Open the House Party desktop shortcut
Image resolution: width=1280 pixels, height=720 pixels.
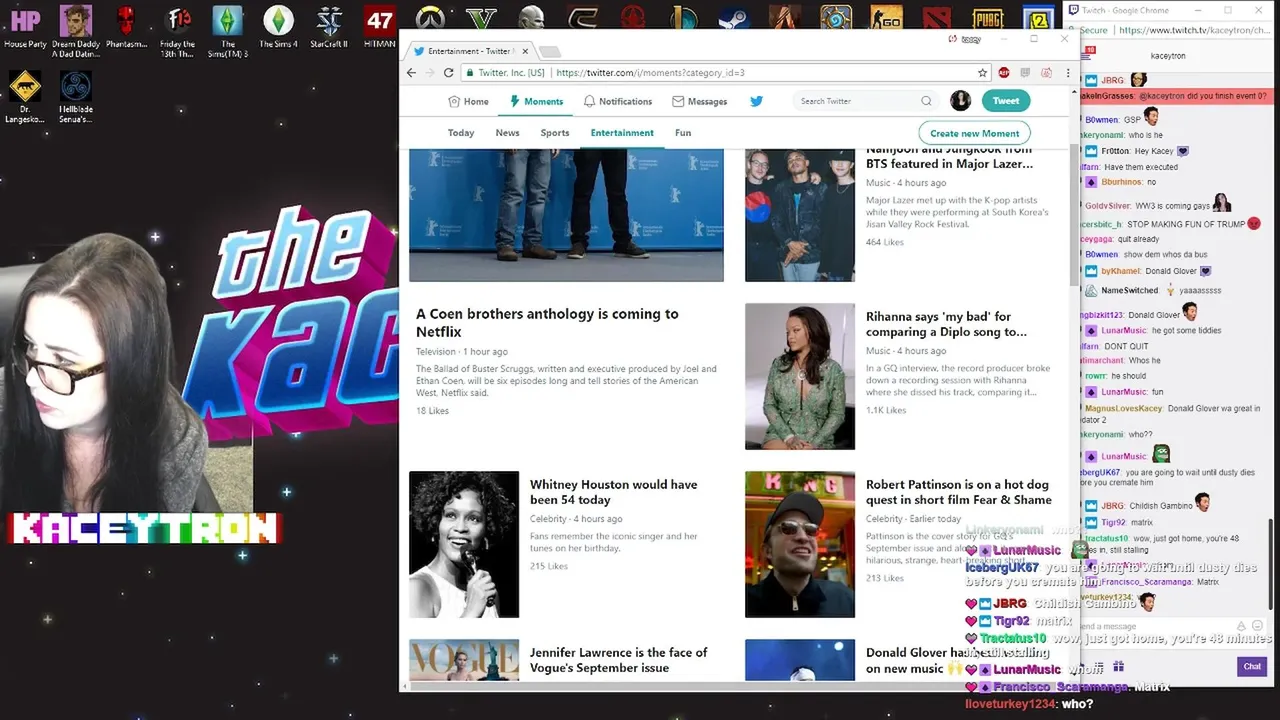click(25, 28)
